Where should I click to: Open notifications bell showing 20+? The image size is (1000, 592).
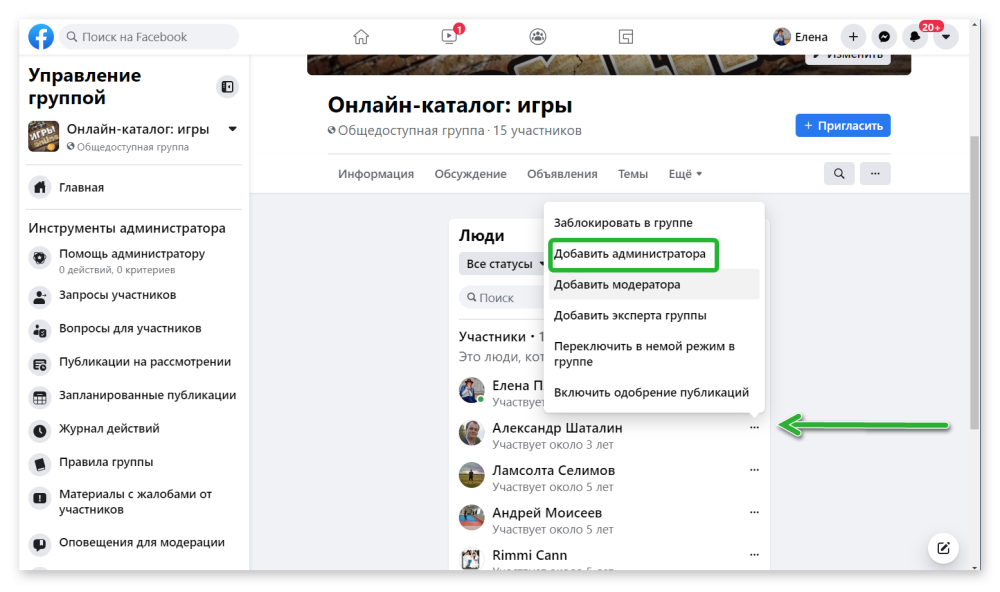(x=915, y=36)
